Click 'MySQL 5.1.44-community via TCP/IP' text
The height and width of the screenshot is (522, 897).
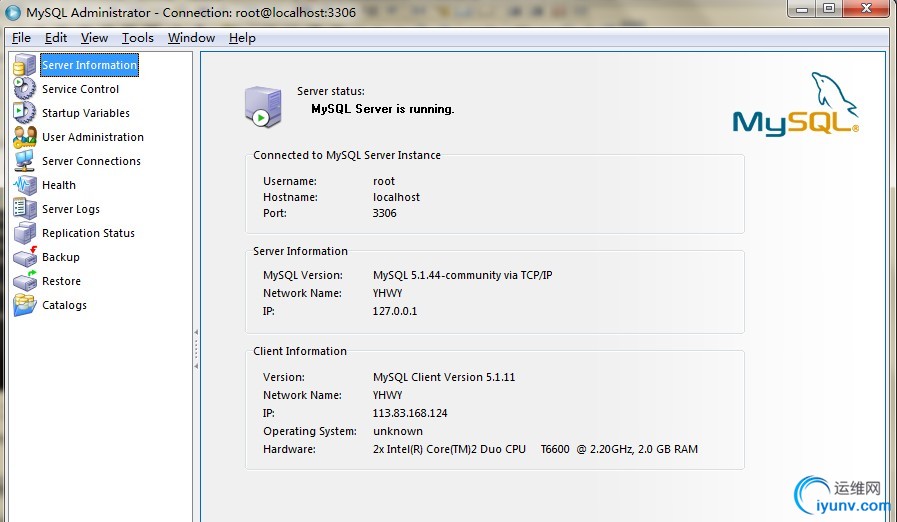[x=462, y=275]
